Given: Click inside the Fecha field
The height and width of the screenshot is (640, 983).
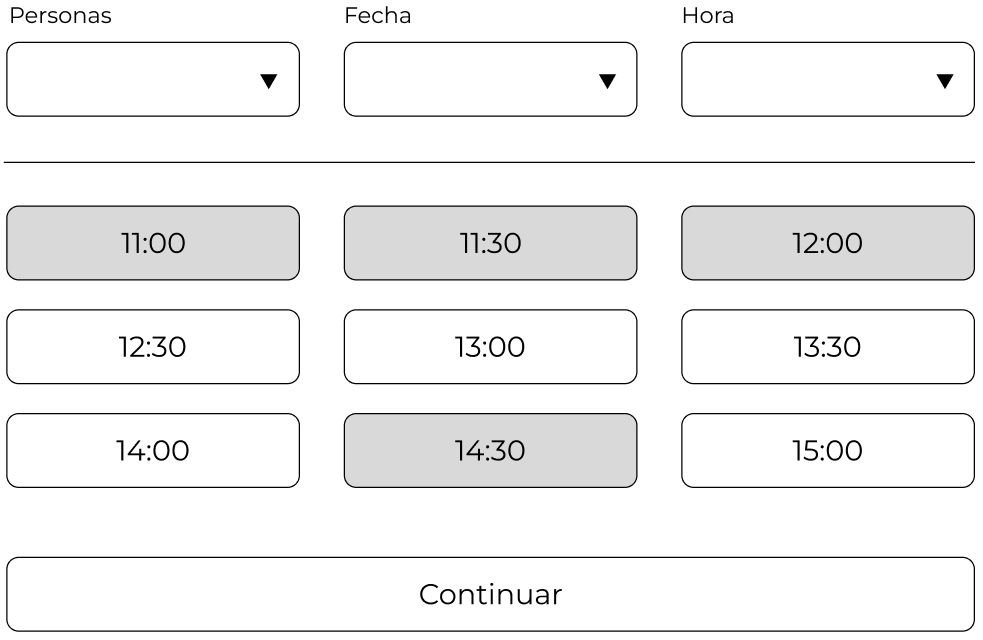Looking at the screenshot, I should click(470, 80).
